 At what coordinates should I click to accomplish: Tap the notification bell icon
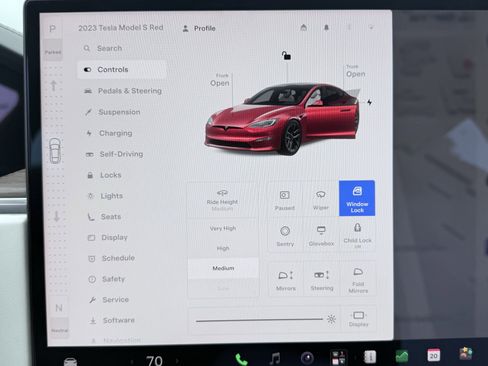click(326, 28)
